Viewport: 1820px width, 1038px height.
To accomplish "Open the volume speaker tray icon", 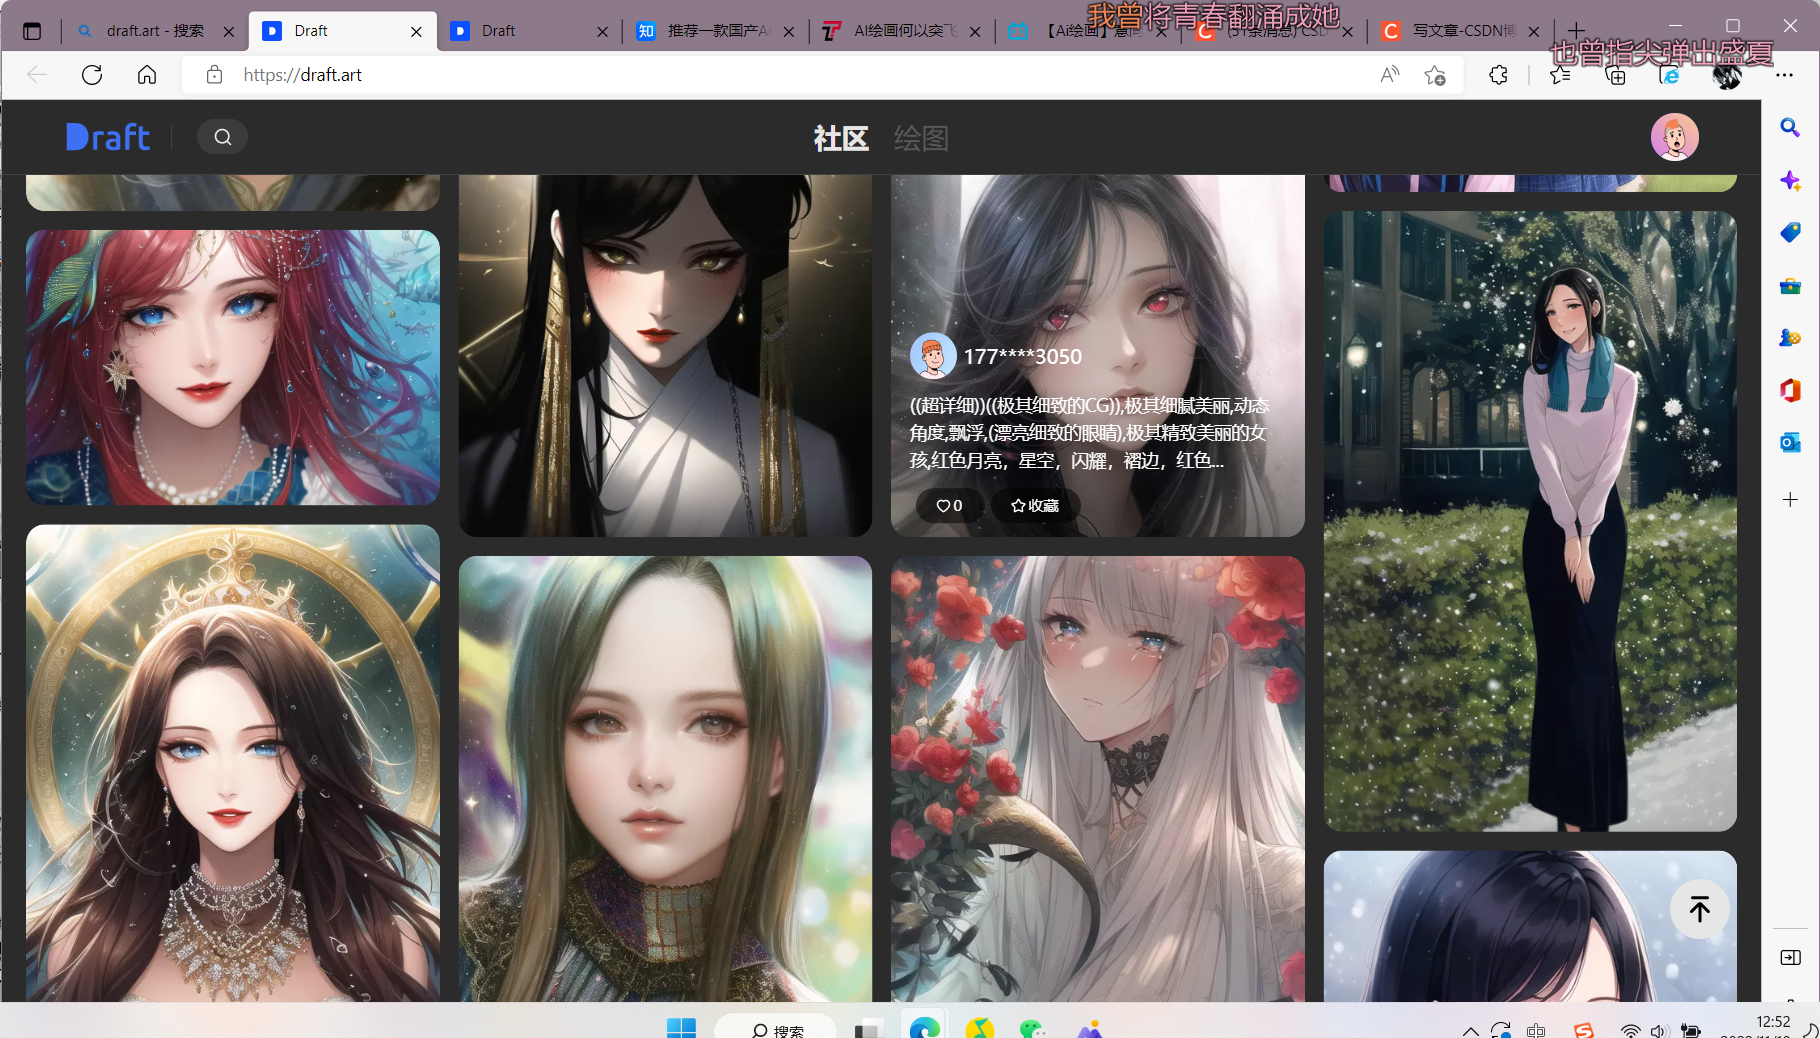I will 1660,1031.
